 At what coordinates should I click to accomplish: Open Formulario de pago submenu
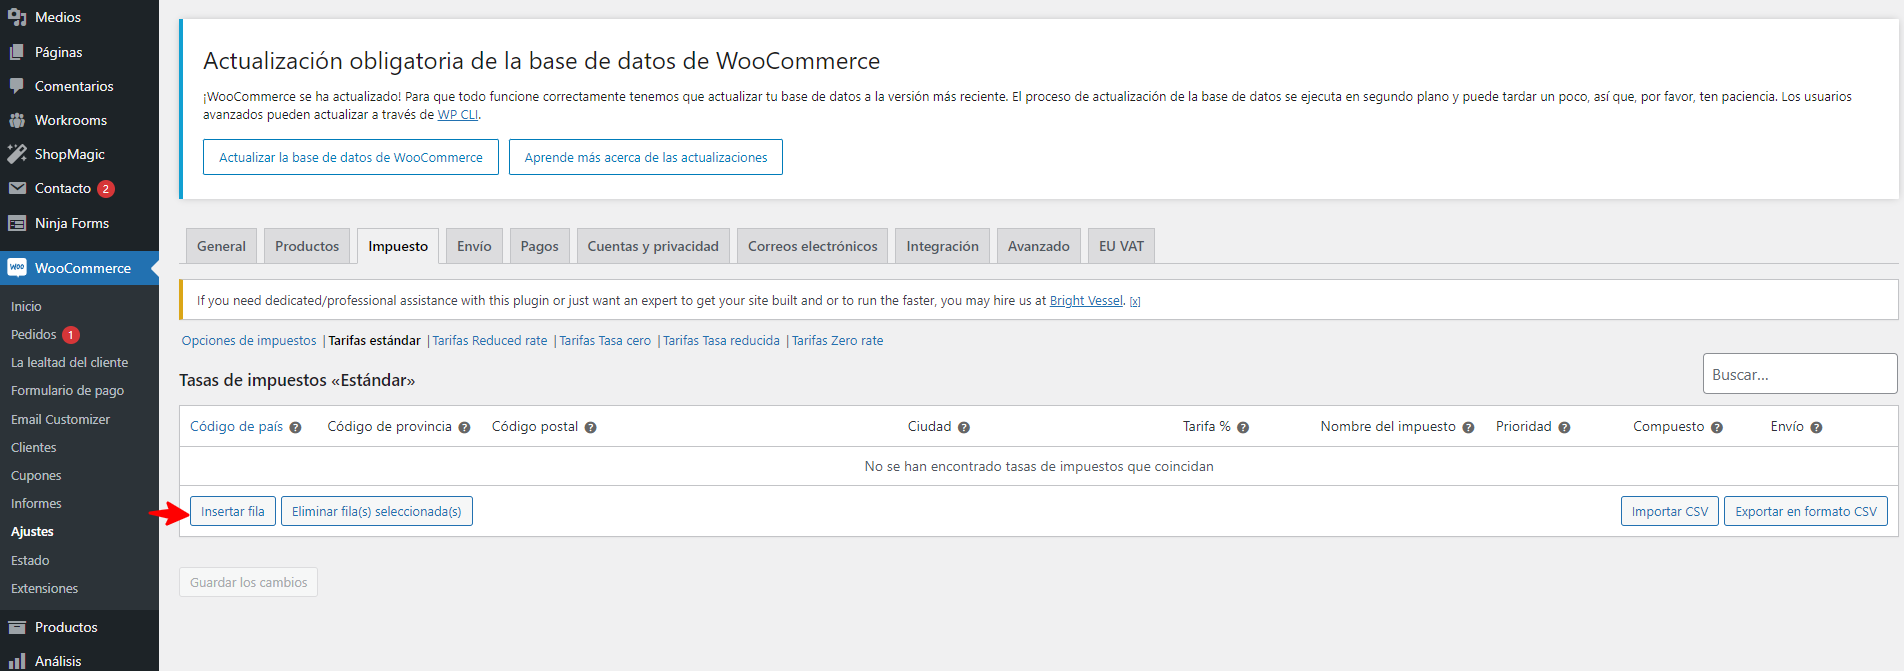click(x=68, y=391)
